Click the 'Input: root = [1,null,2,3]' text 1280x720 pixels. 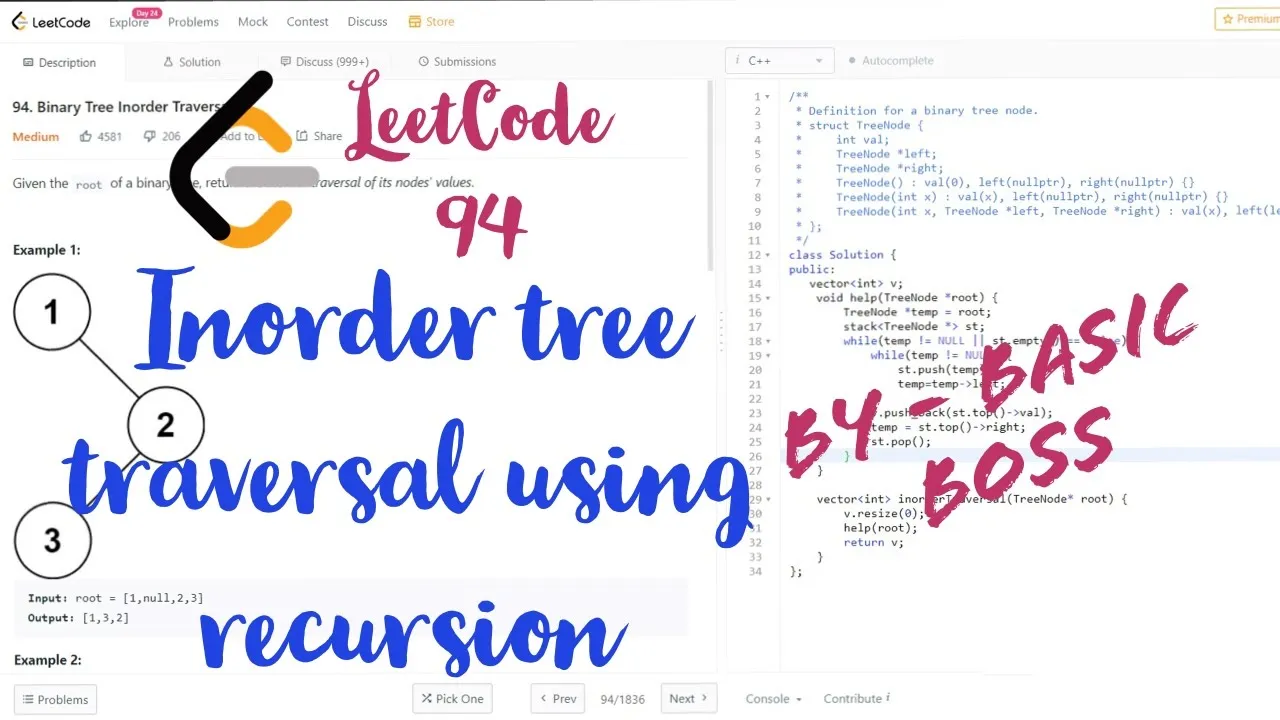pyautogui.click(x=115, y=598)
